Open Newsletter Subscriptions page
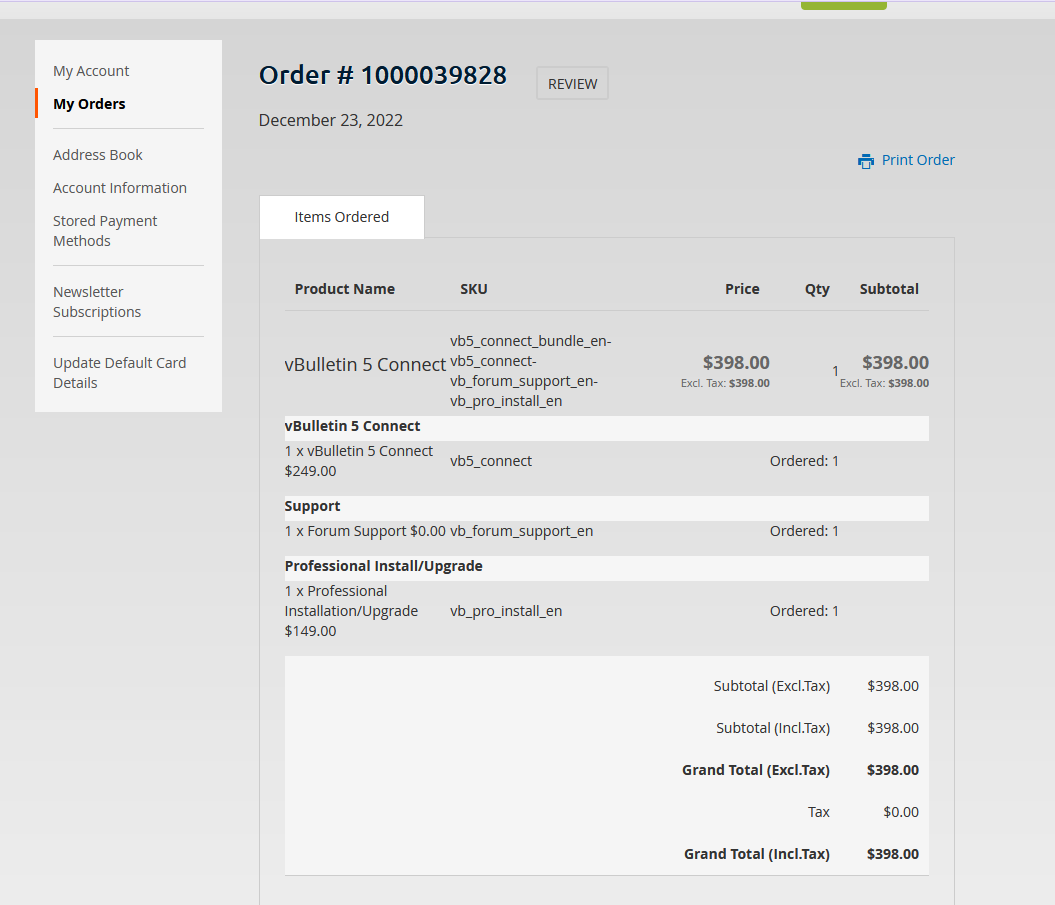 point(97,302)
